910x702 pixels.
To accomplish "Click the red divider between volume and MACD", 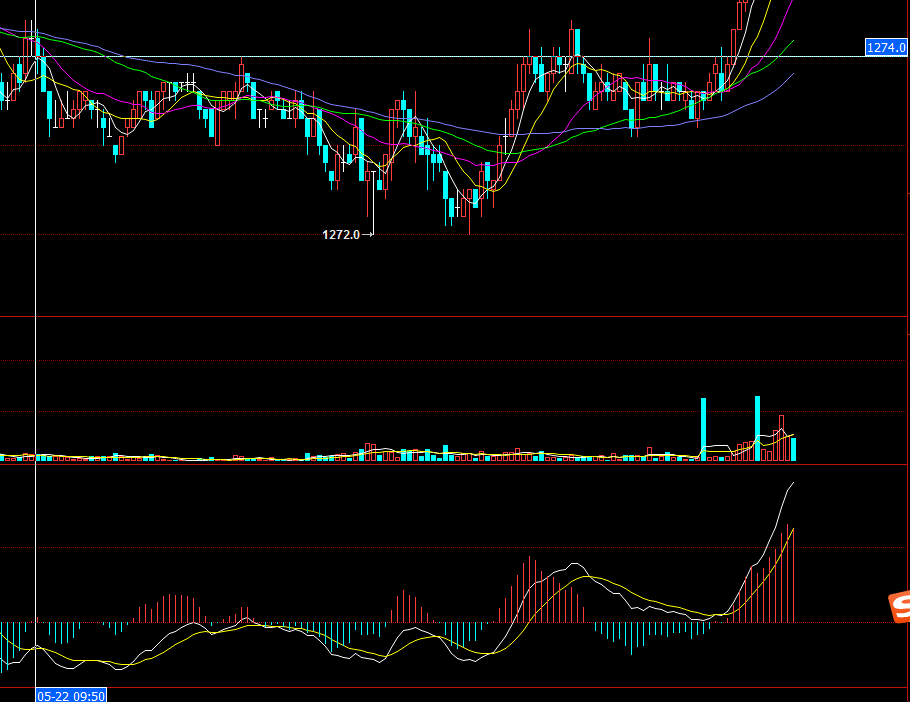I will 450,465.
